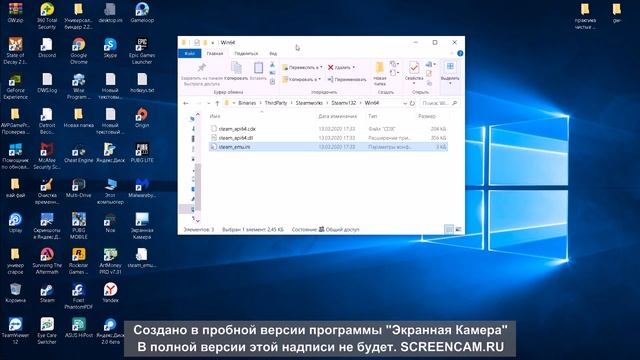Go to Binaries in the breadcrumb
Screen dimensions: 640x360
(x=247, y=103)
